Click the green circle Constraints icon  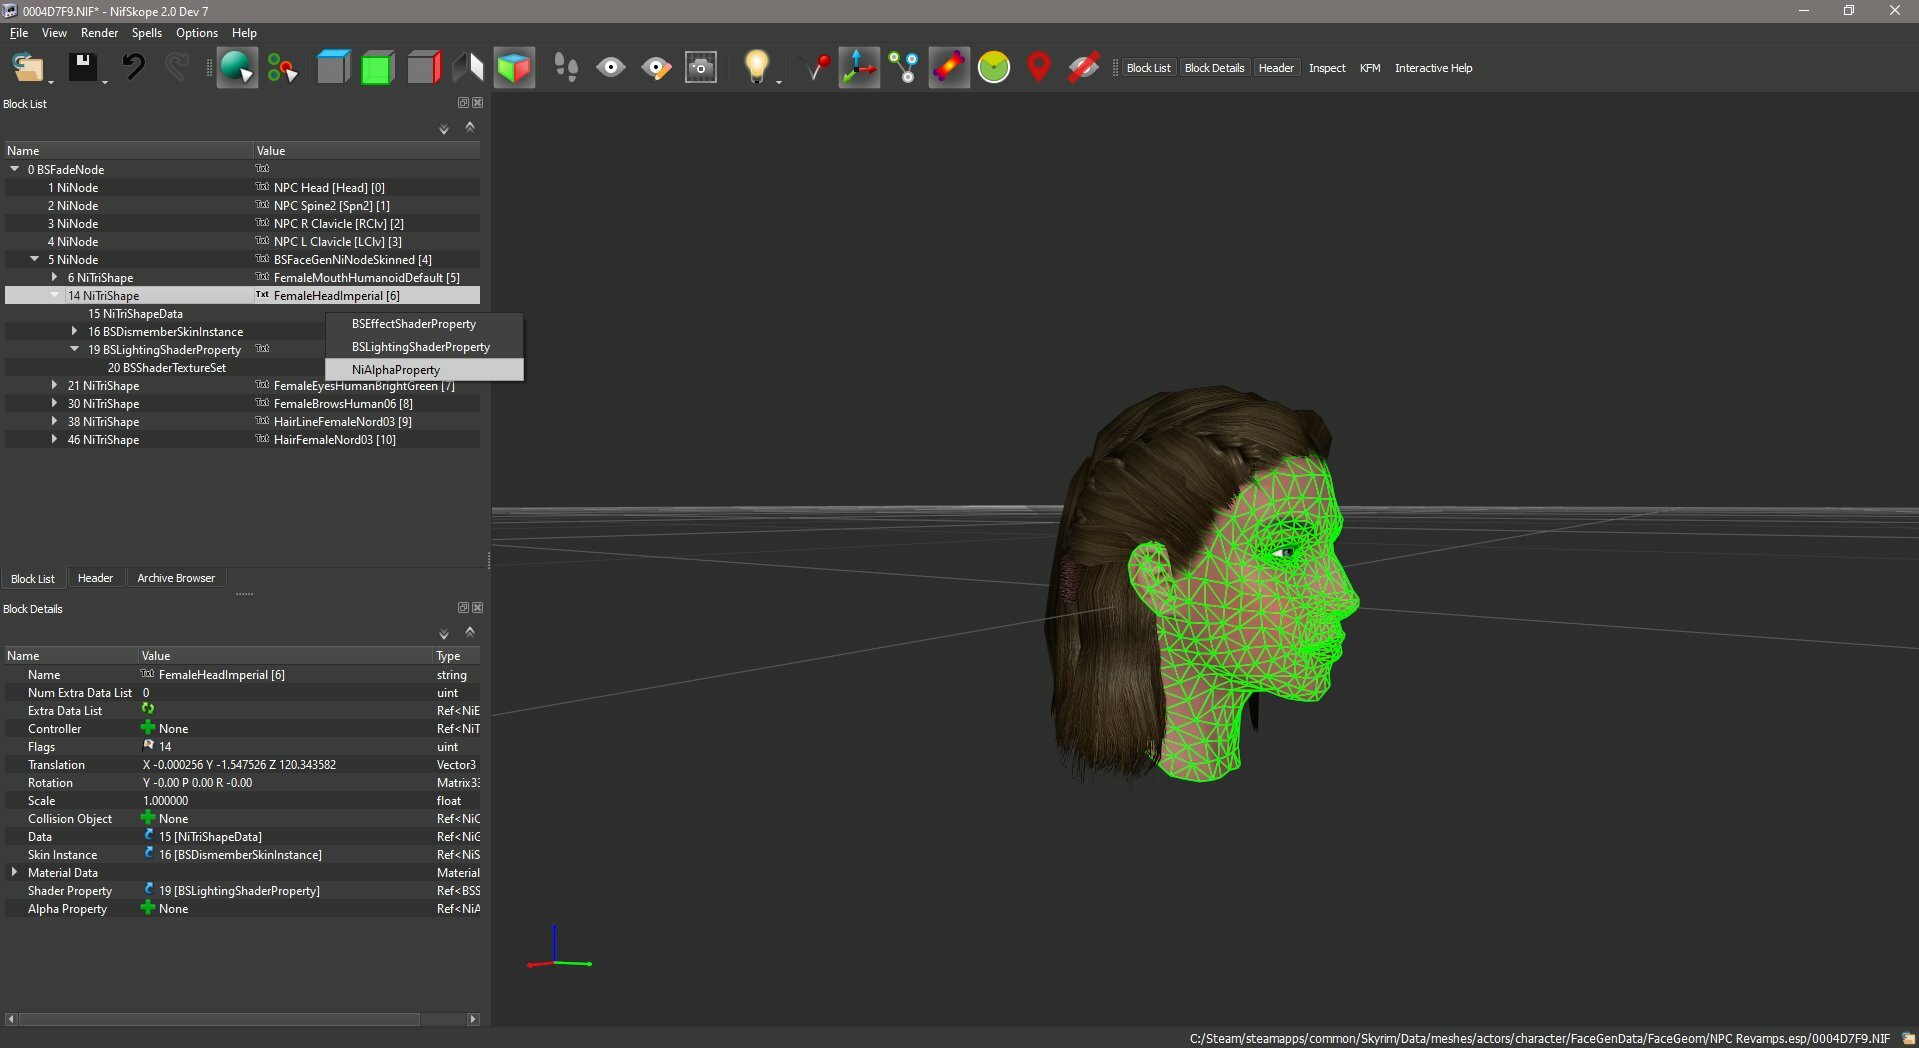point(994,68)
